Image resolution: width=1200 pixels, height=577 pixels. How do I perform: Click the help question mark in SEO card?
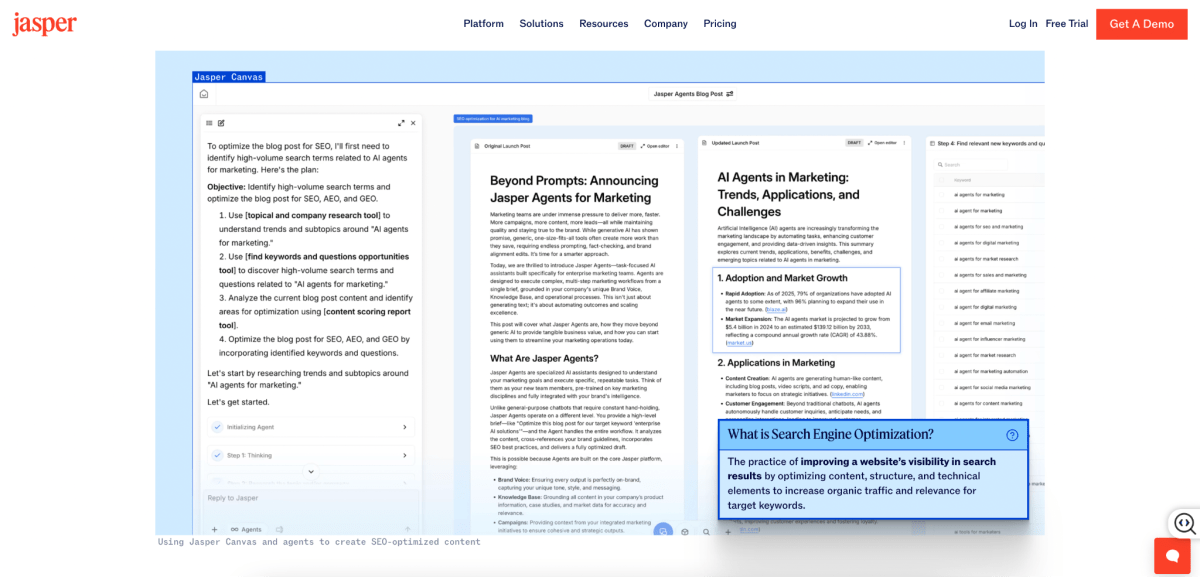pos(1012,435)
